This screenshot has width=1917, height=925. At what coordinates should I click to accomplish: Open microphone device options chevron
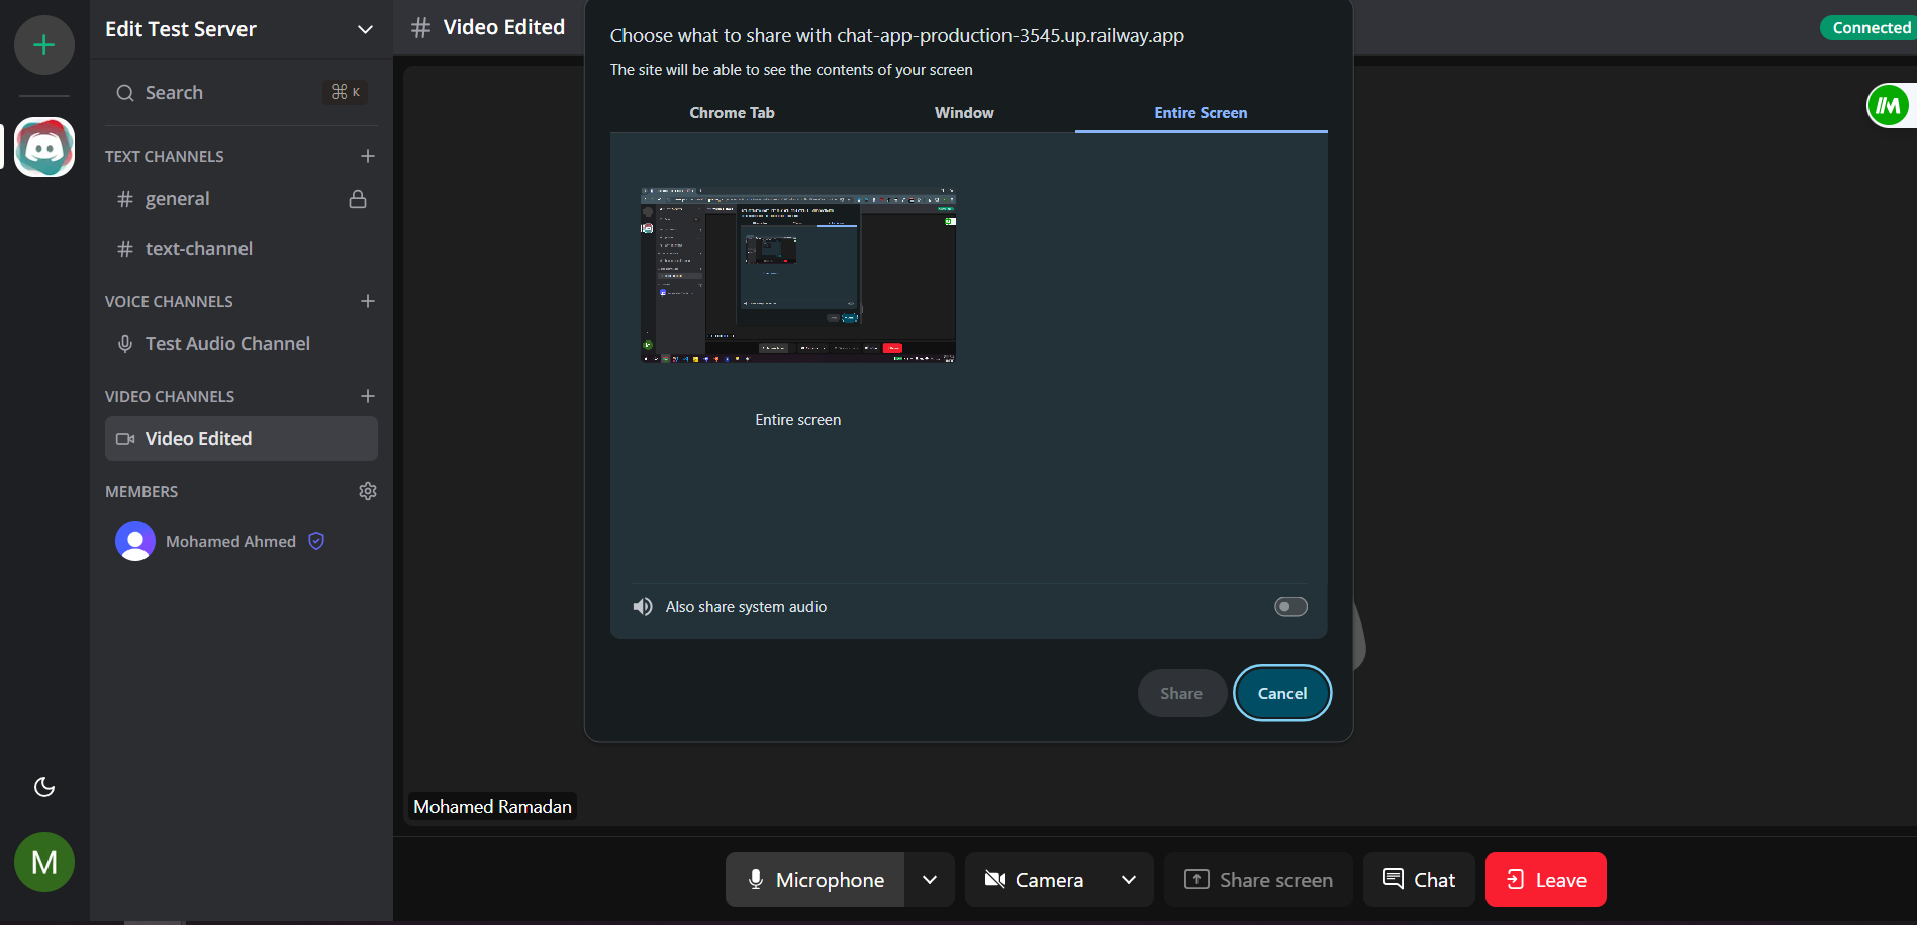(930, 880)
